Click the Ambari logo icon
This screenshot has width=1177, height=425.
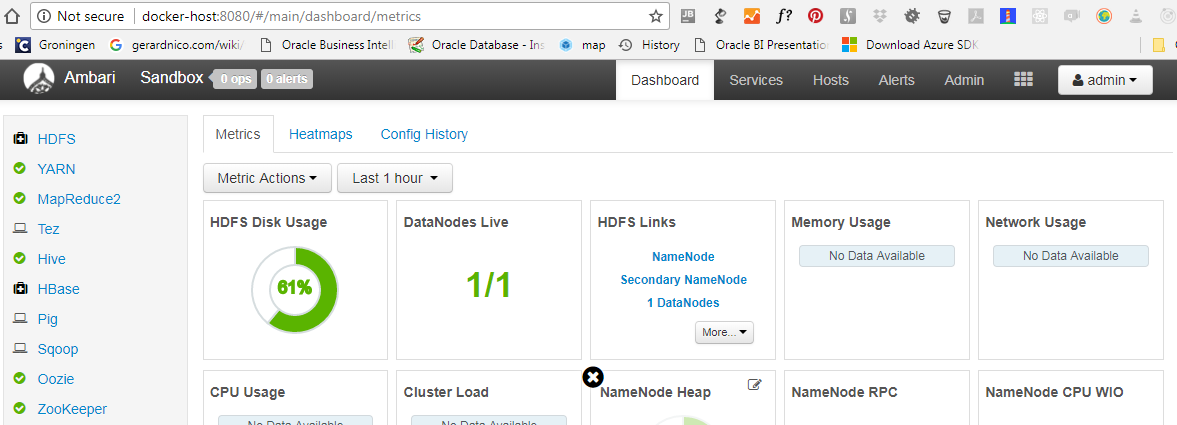(x=38, y=79)
